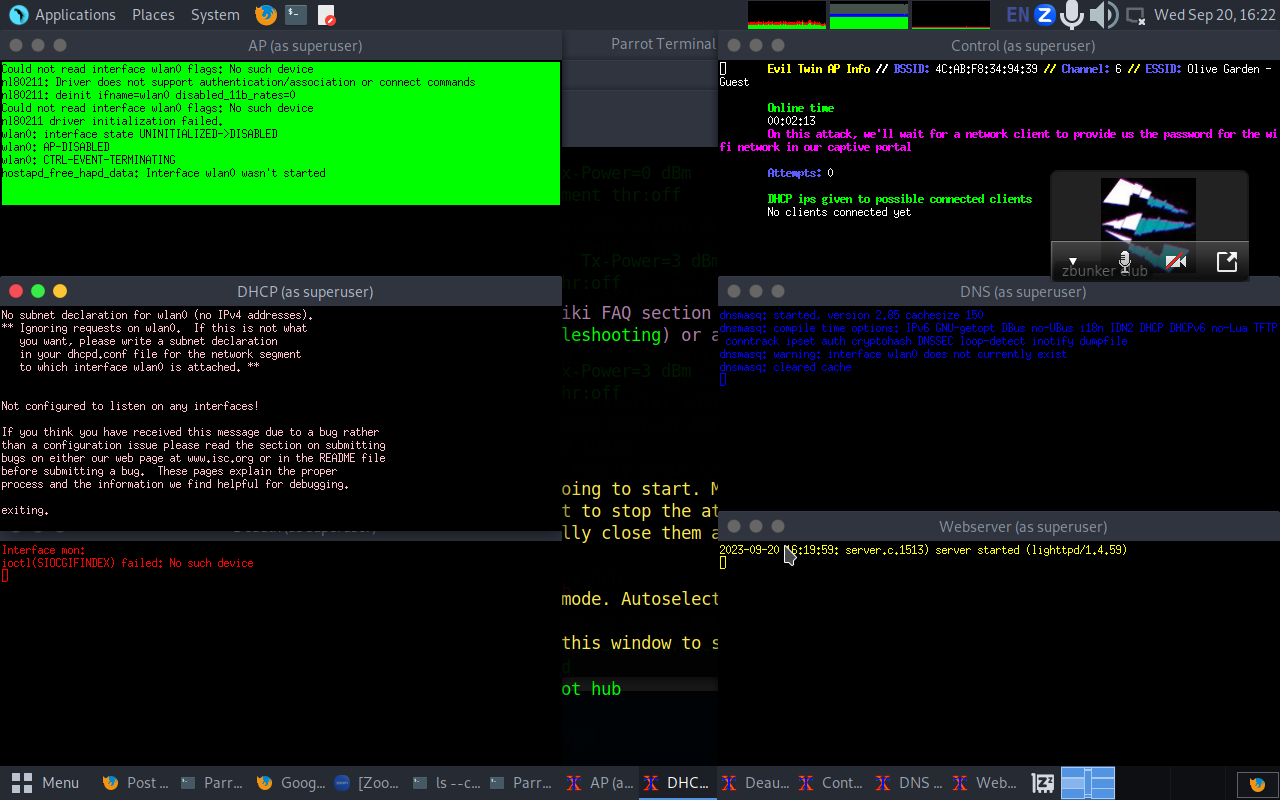Viewport: 1280px width, 800px height.
Task: Switch to the DNS taskbar window
Action: (908, 783)
